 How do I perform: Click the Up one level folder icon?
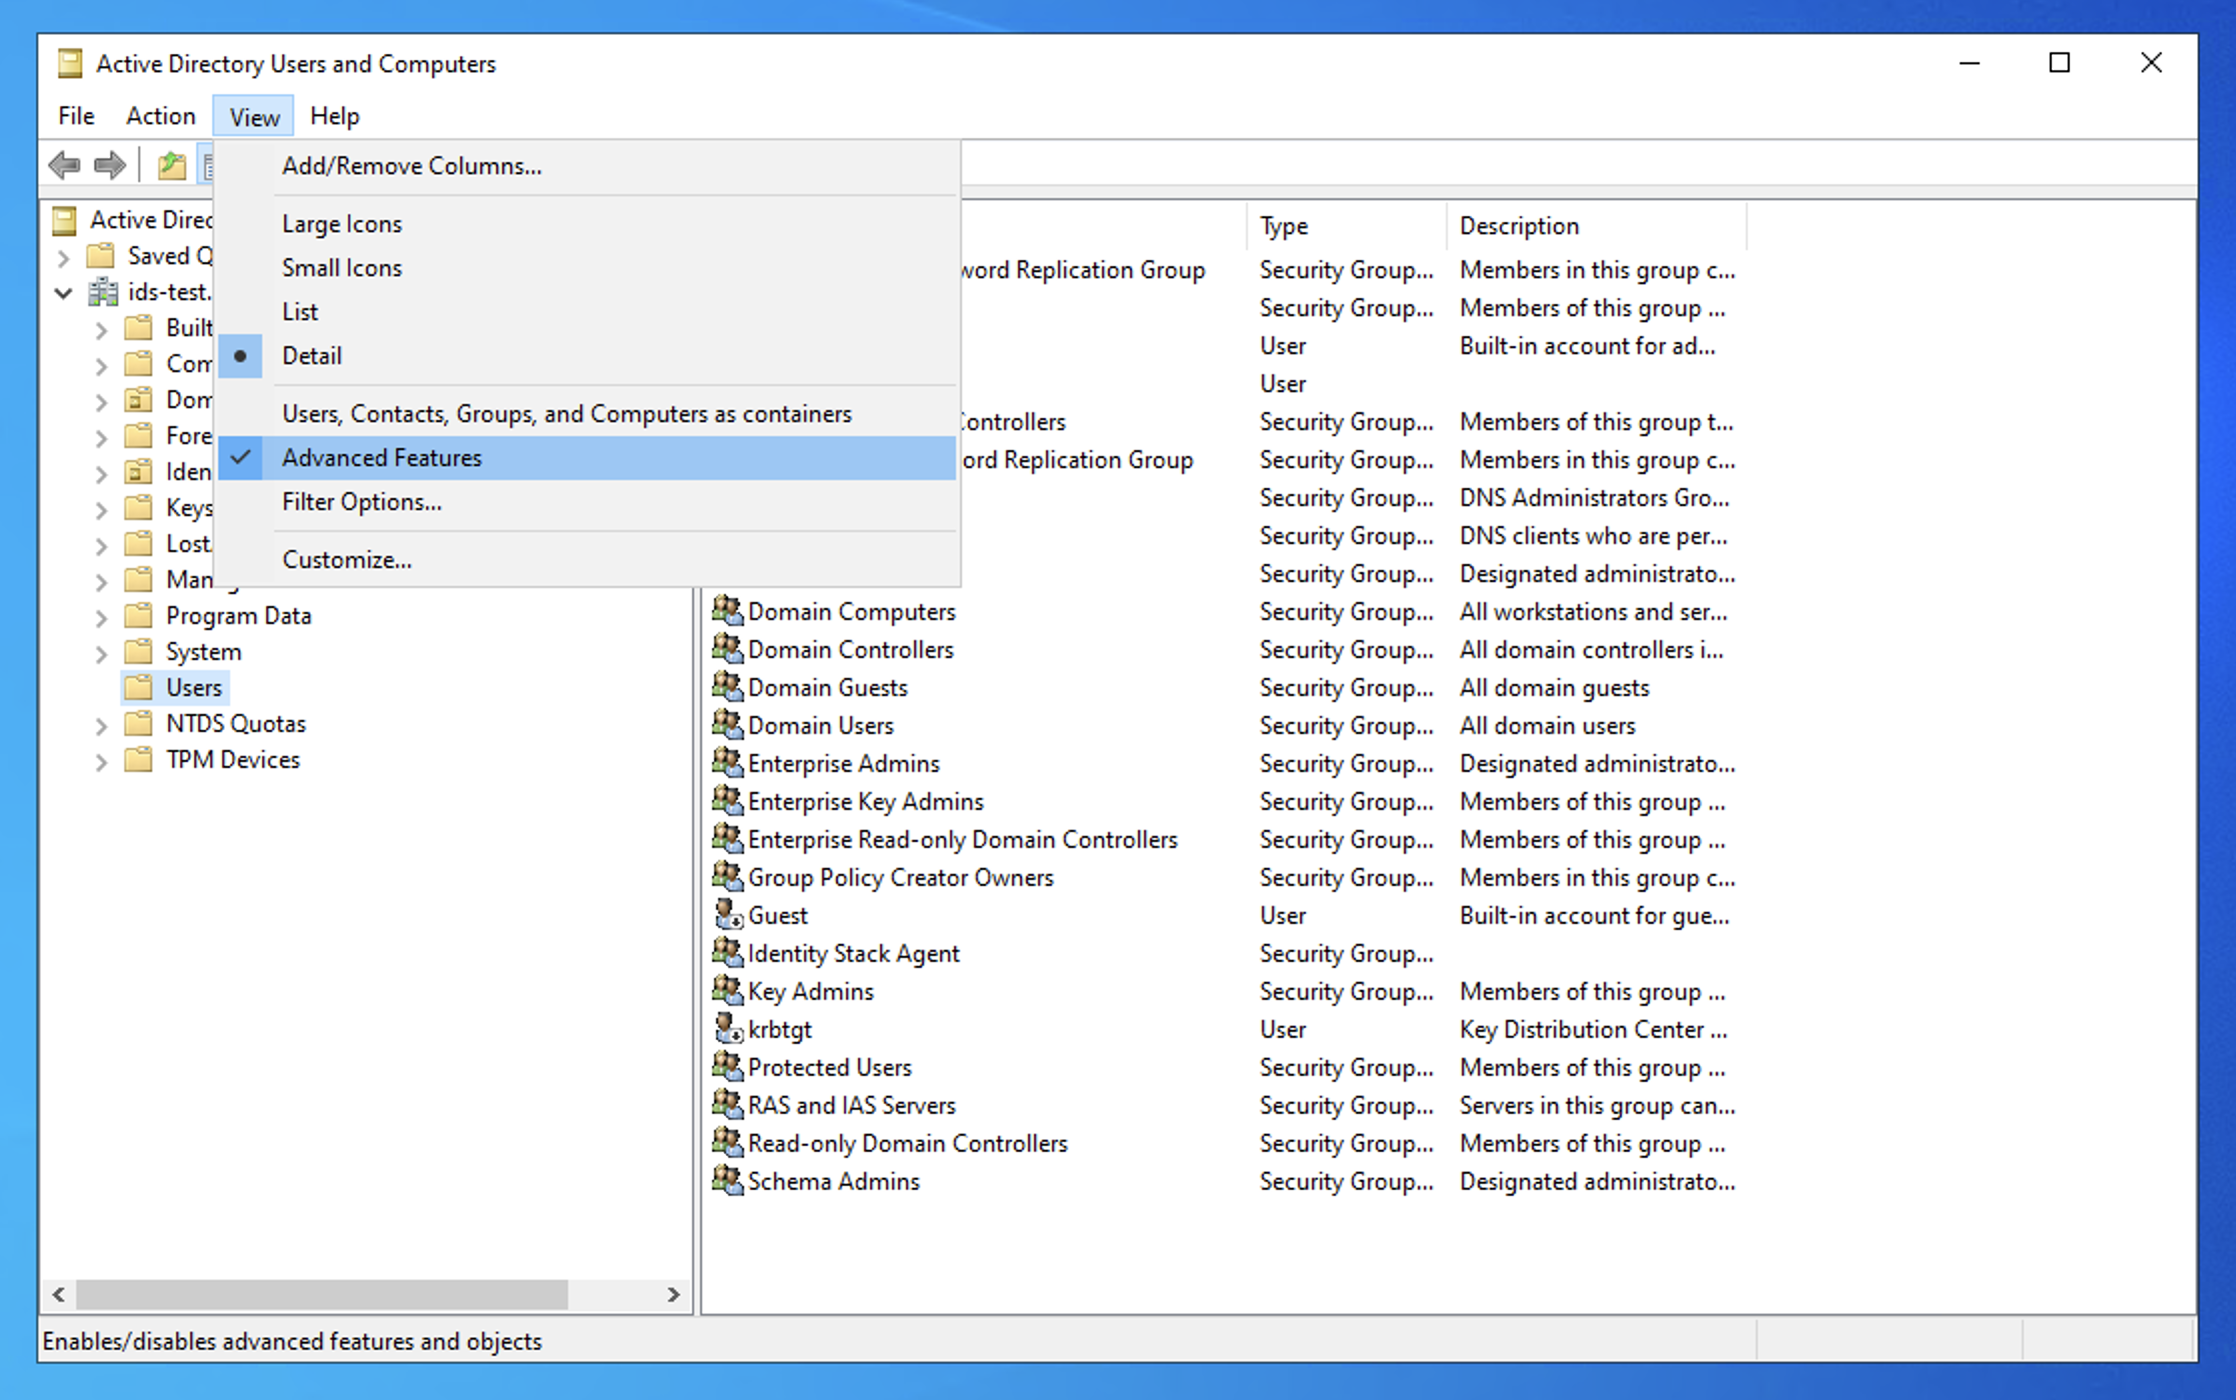(x=172, y=165)
